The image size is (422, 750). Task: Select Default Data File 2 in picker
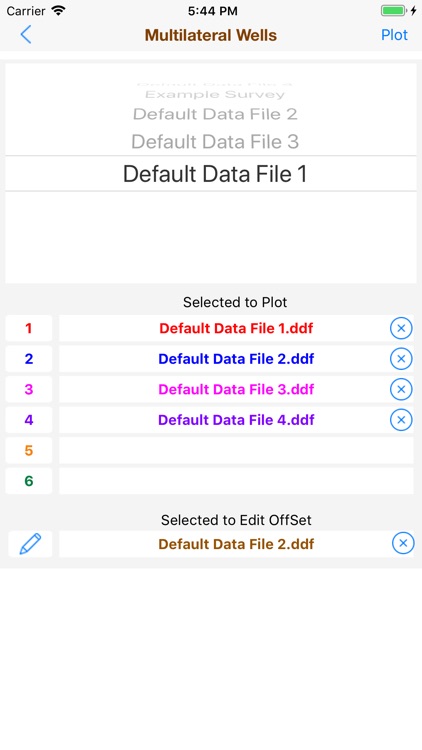(x=215, y=114)
